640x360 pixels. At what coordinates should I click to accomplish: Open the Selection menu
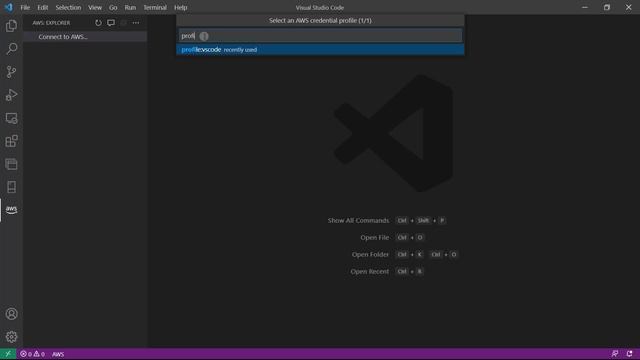(x=68, y=7)
